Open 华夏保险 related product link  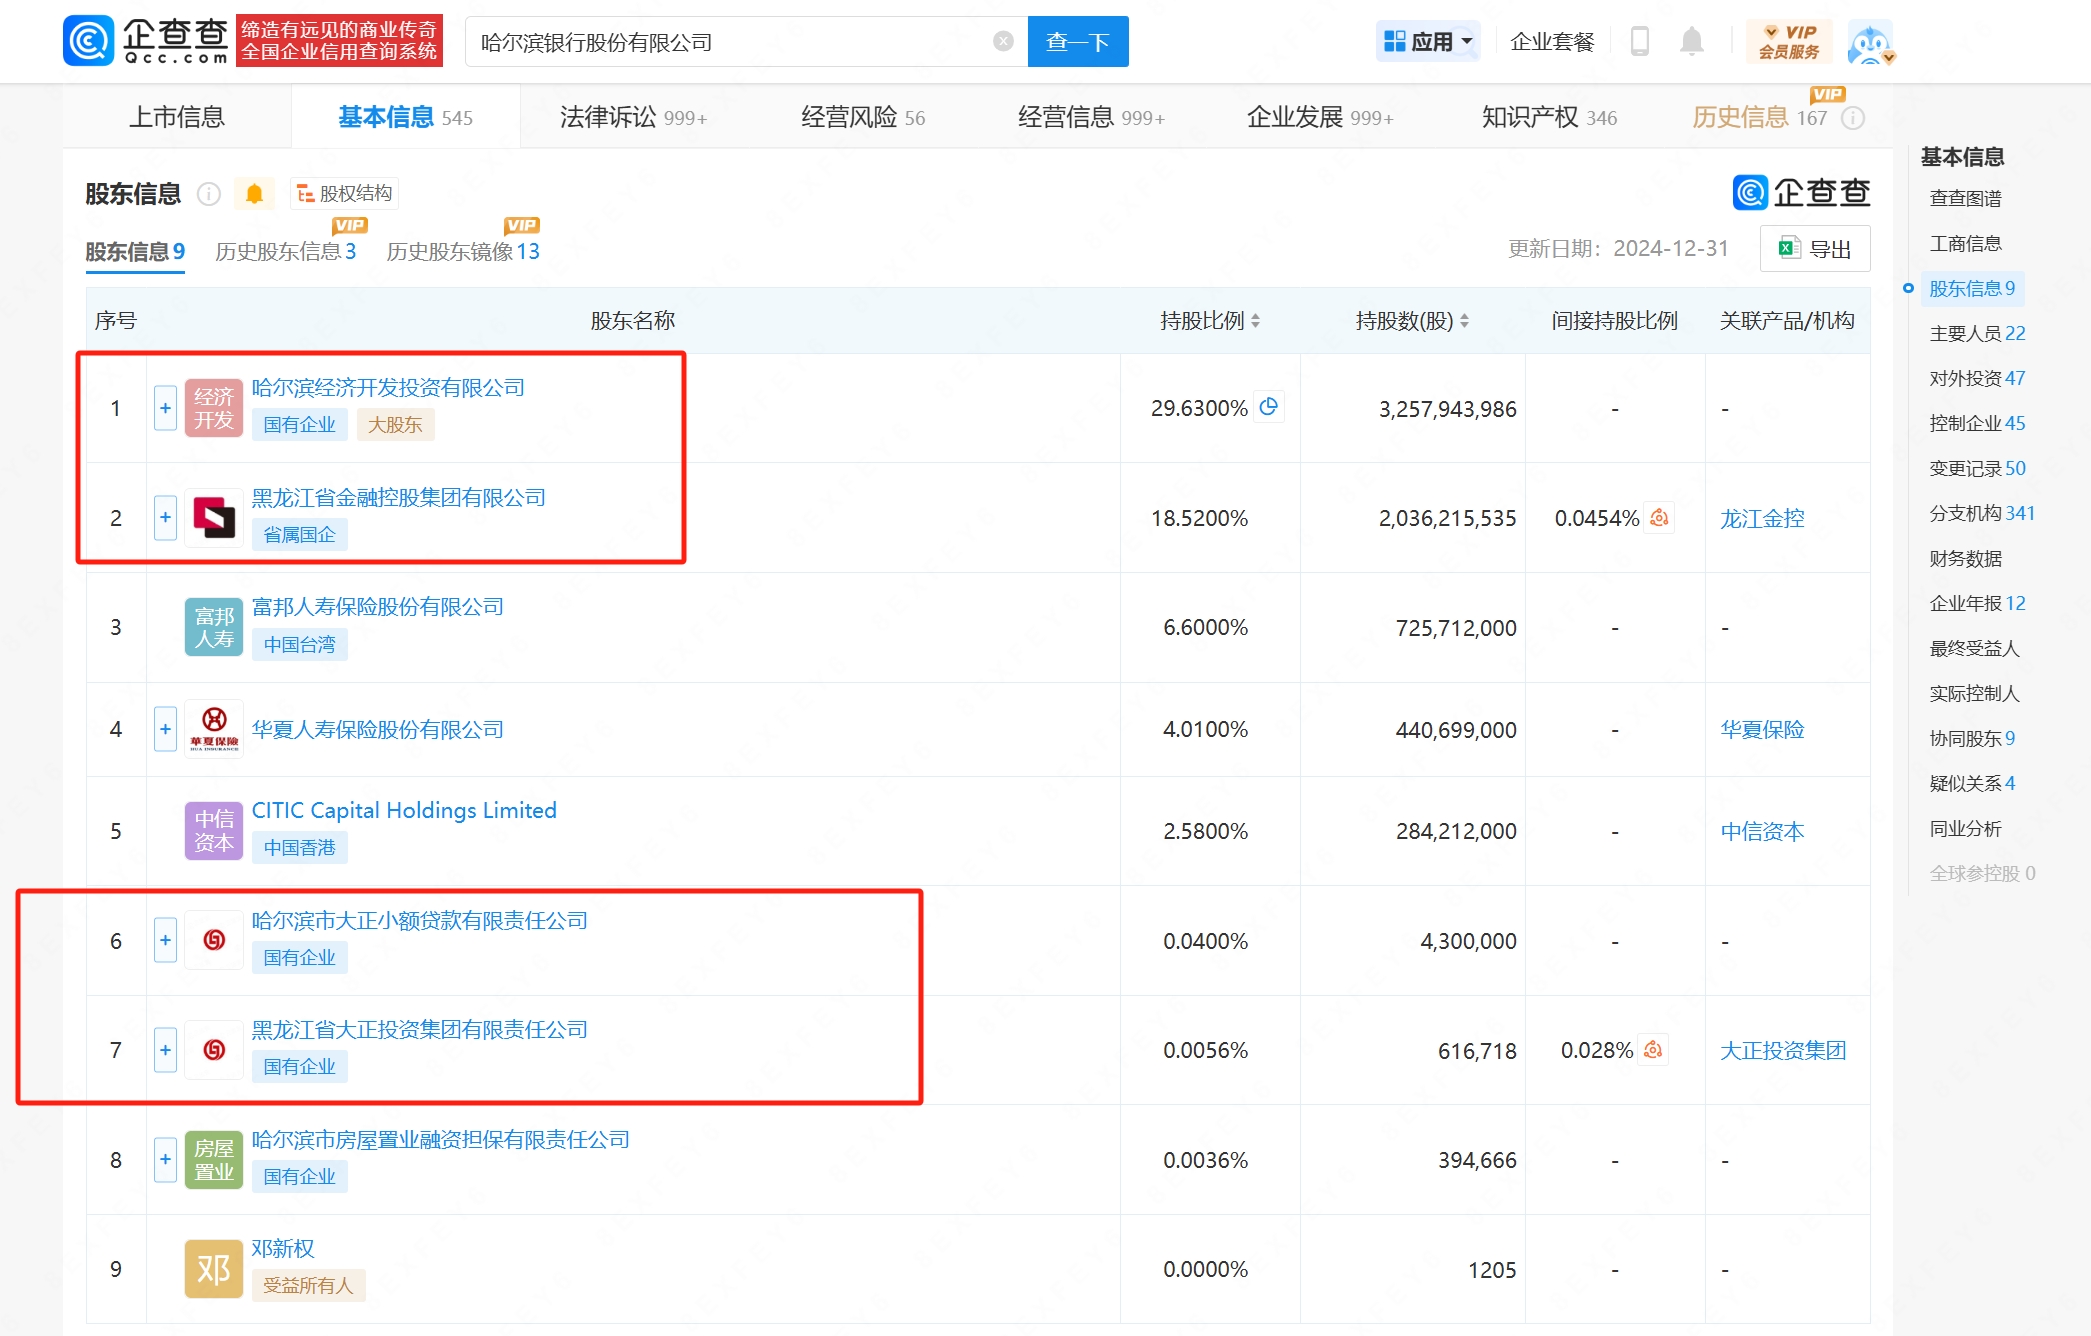pos(1762,729)
